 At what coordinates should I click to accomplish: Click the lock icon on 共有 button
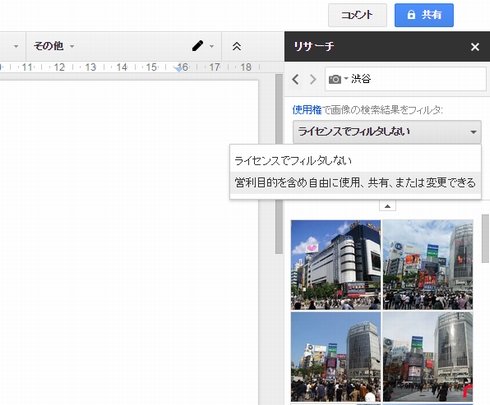click(411, 15)
